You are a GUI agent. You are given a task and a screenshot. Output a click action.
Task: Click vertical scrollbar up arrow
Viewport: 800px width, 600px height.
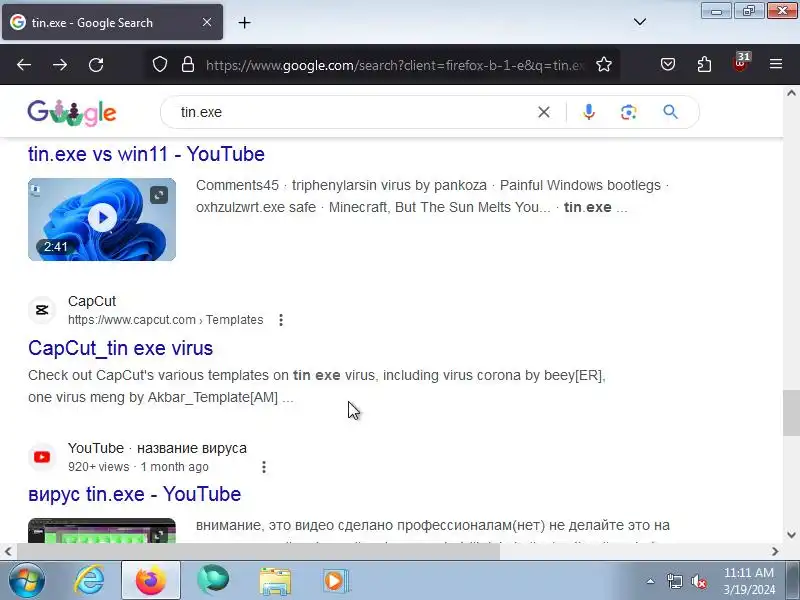pyautogui.click(x=791, y=93)
